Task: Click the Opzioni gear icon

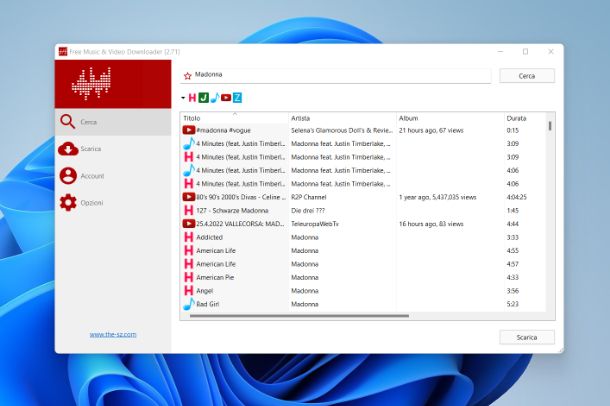Action: point(68,203)
